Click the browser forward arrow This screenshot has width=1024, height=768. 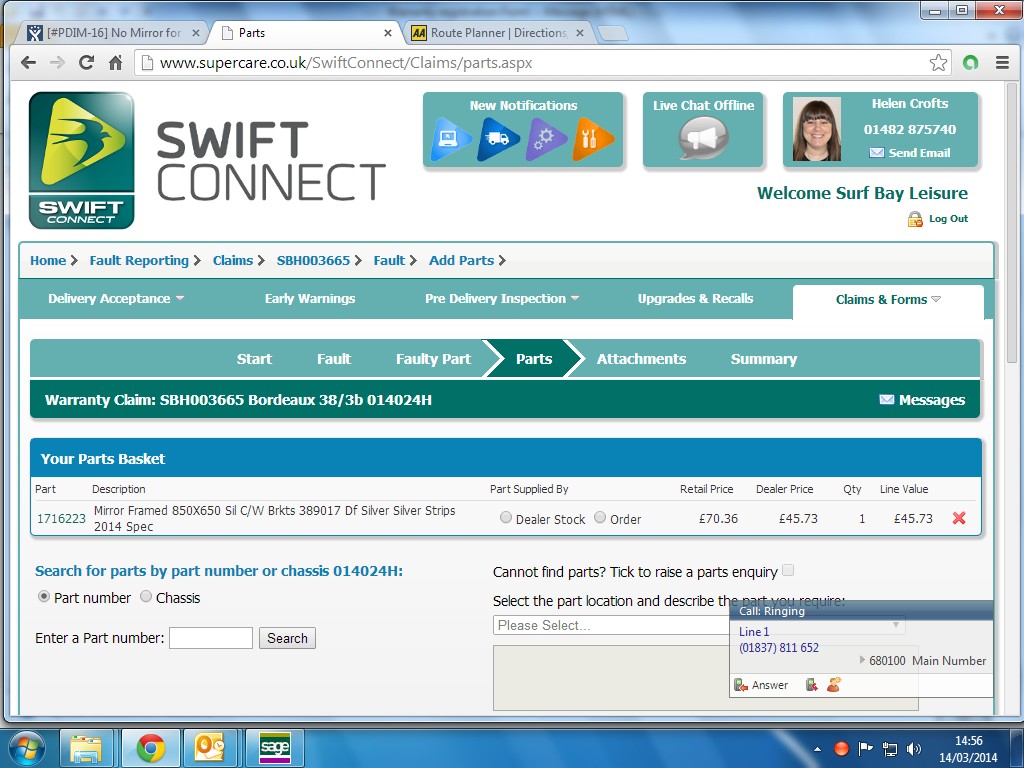click(x=57, y=63)
